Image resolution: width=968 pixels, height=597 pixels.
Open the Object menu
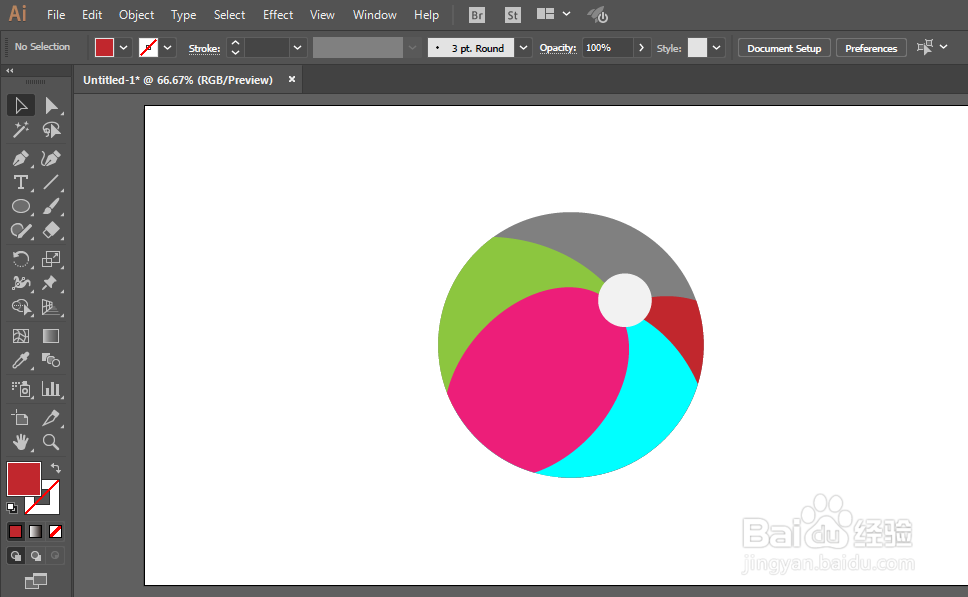[x=136, y=15]
